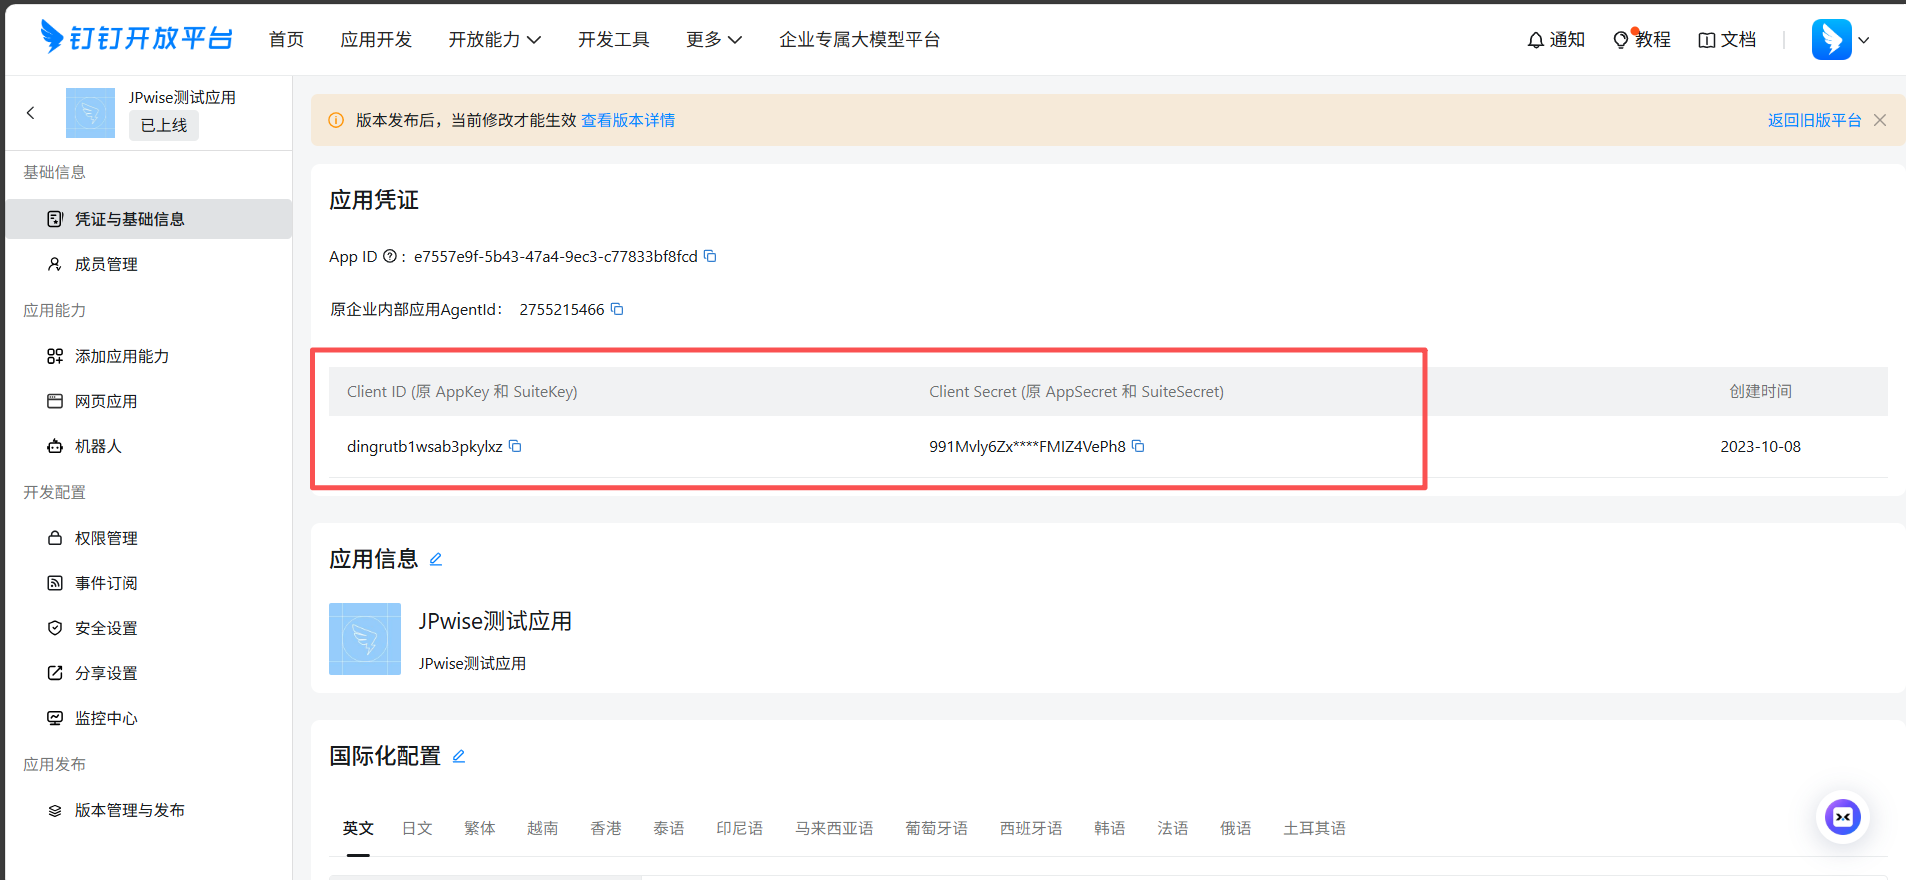The image size is (1906, 880).
Task: Click the user avatar in the top bar
Action: 1831,40
